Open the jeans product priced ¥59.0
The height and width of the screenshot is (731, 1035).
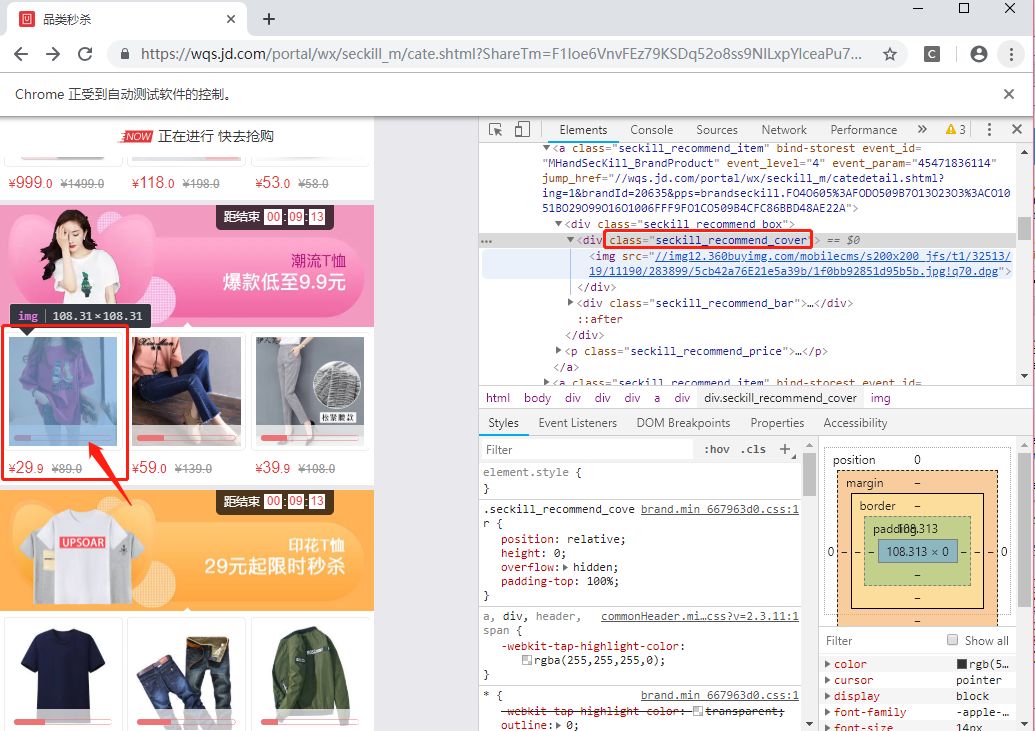(187, 392)
